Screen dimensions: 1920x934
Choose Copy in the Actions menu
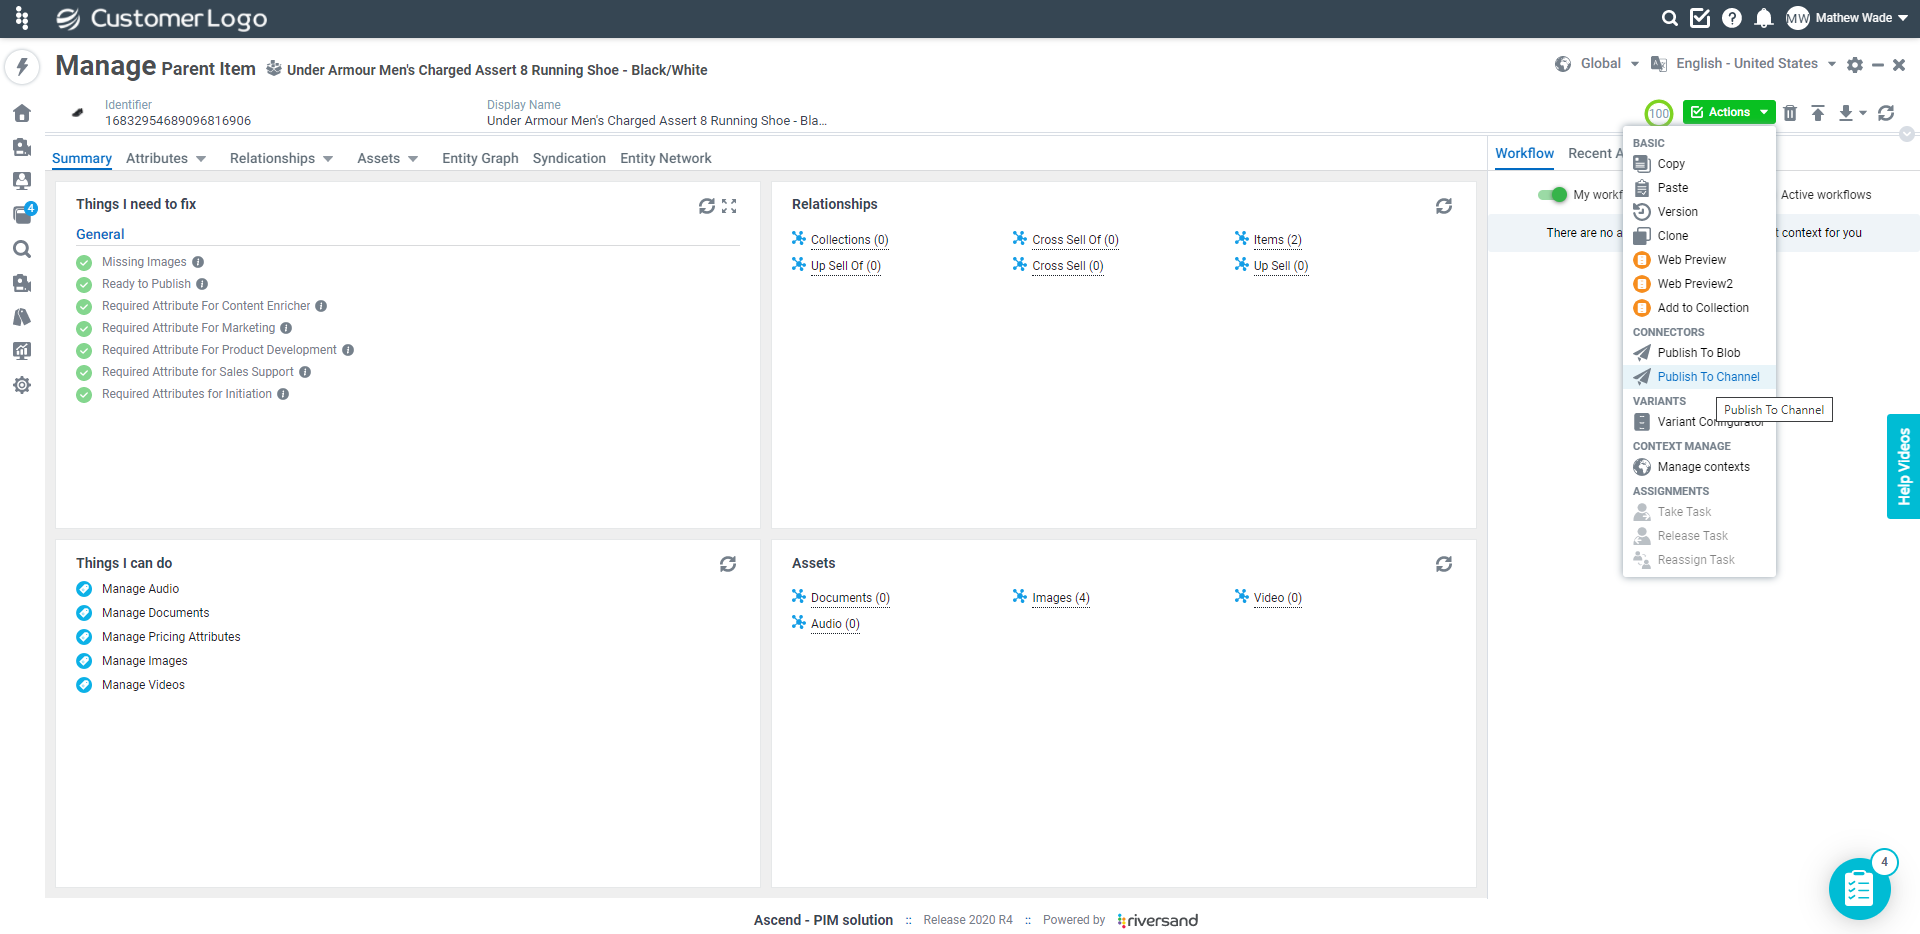tap(1699, 164)
